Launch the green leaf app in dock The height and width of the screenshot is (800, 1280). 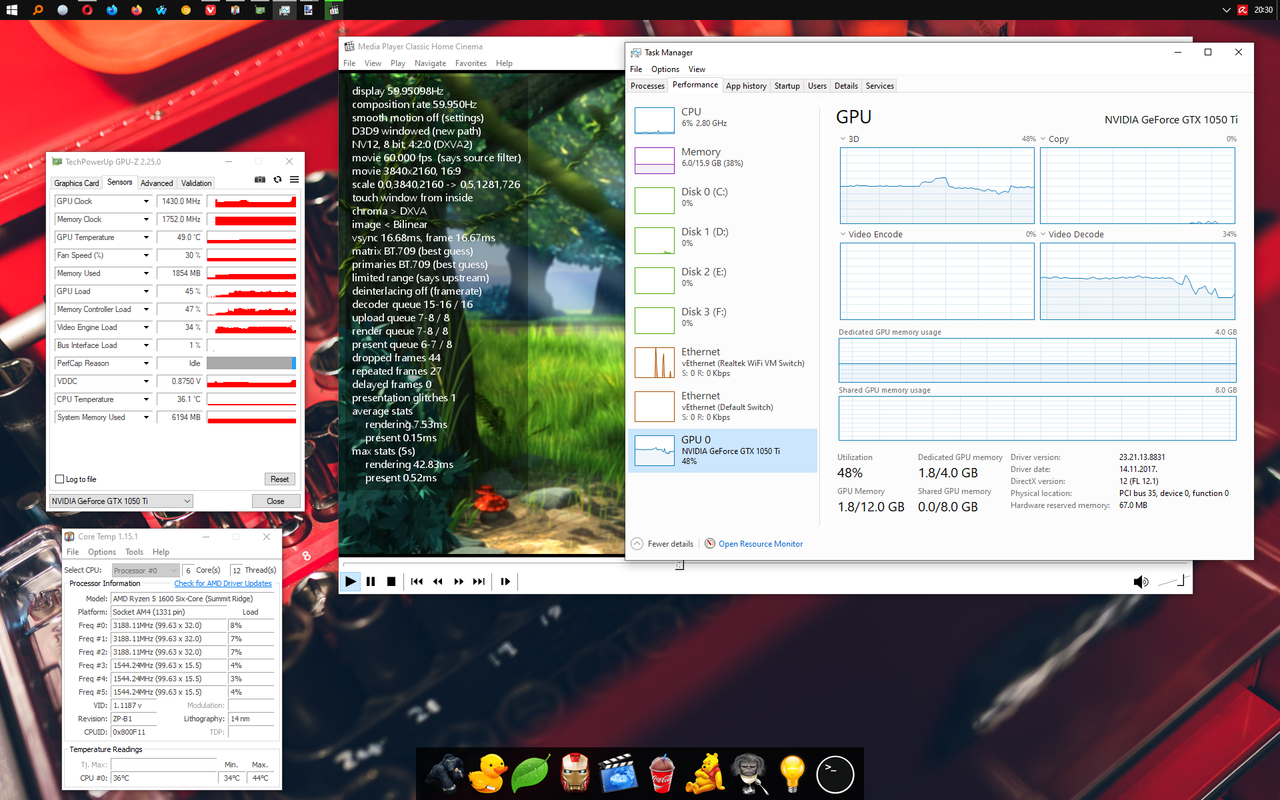pos(531,773)
